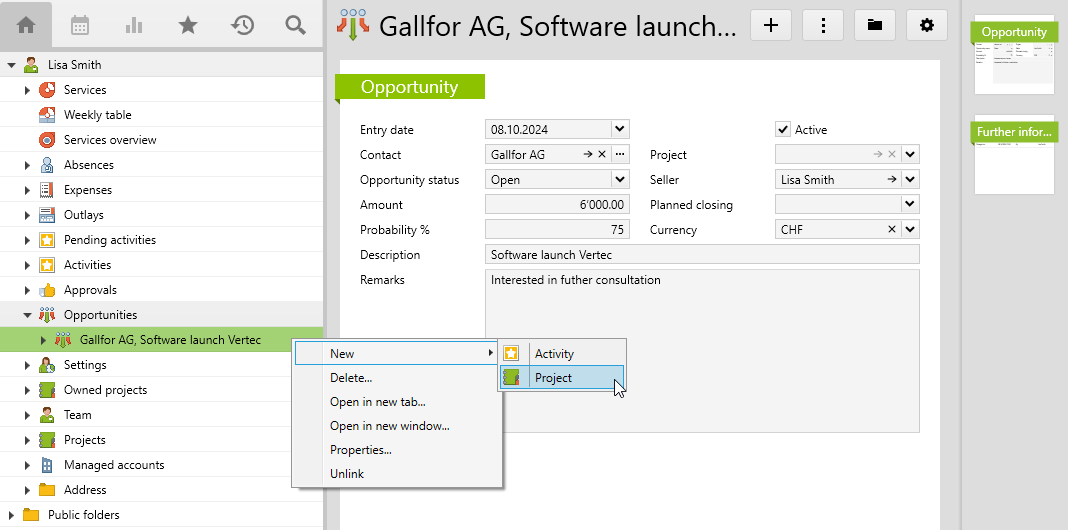1068x530 pixels.
Task: Open the bar chart reports icon
Action: (134, 25)
